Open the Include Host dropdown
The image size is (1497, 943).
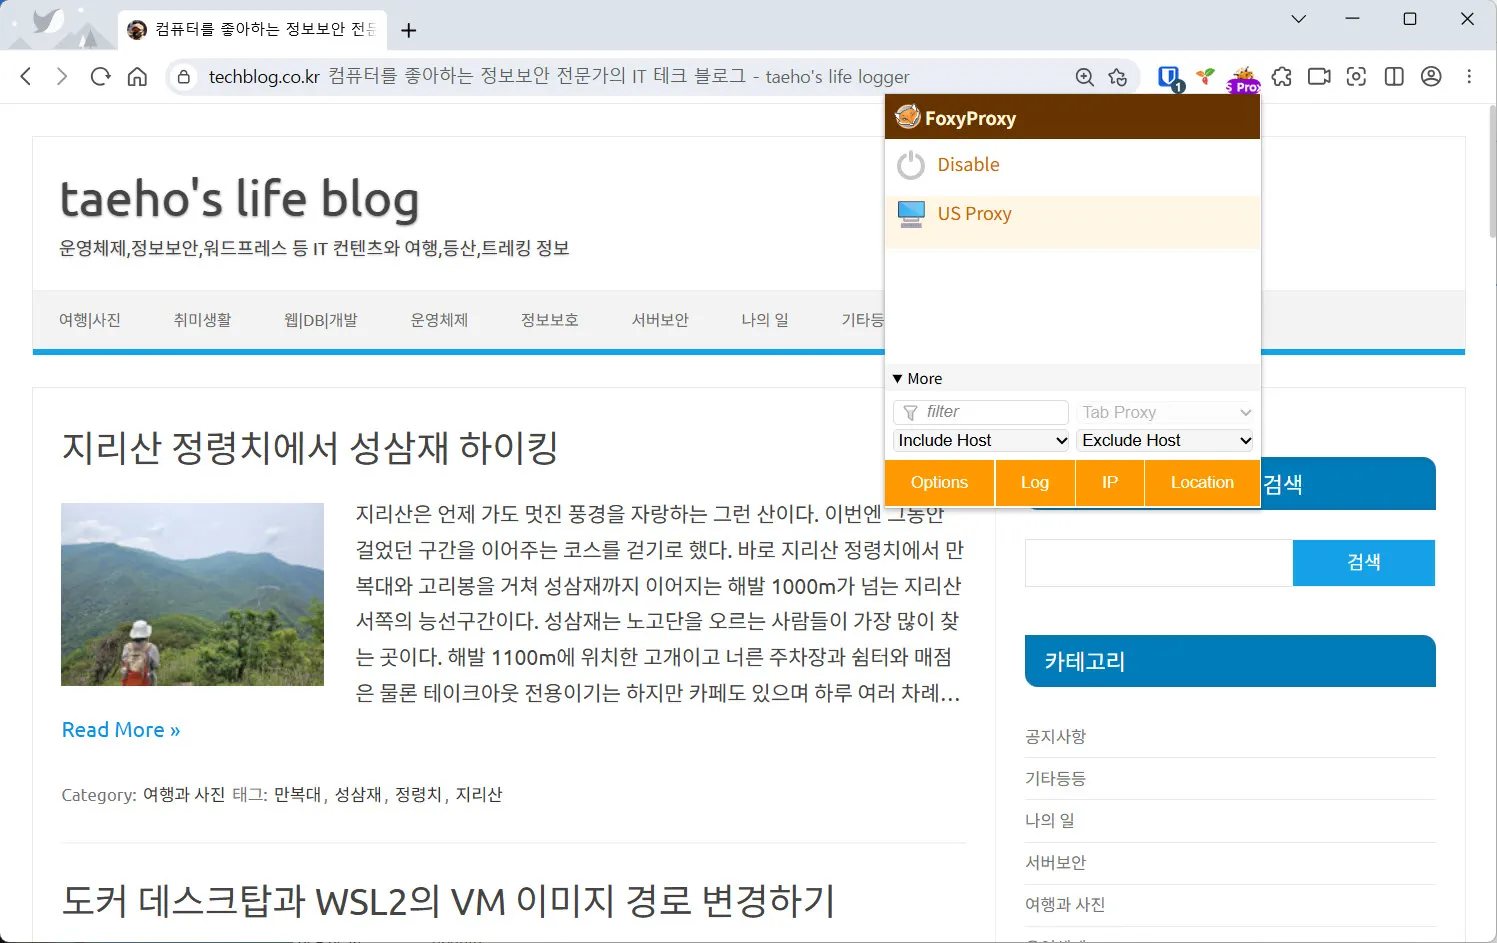coord(980,440)
